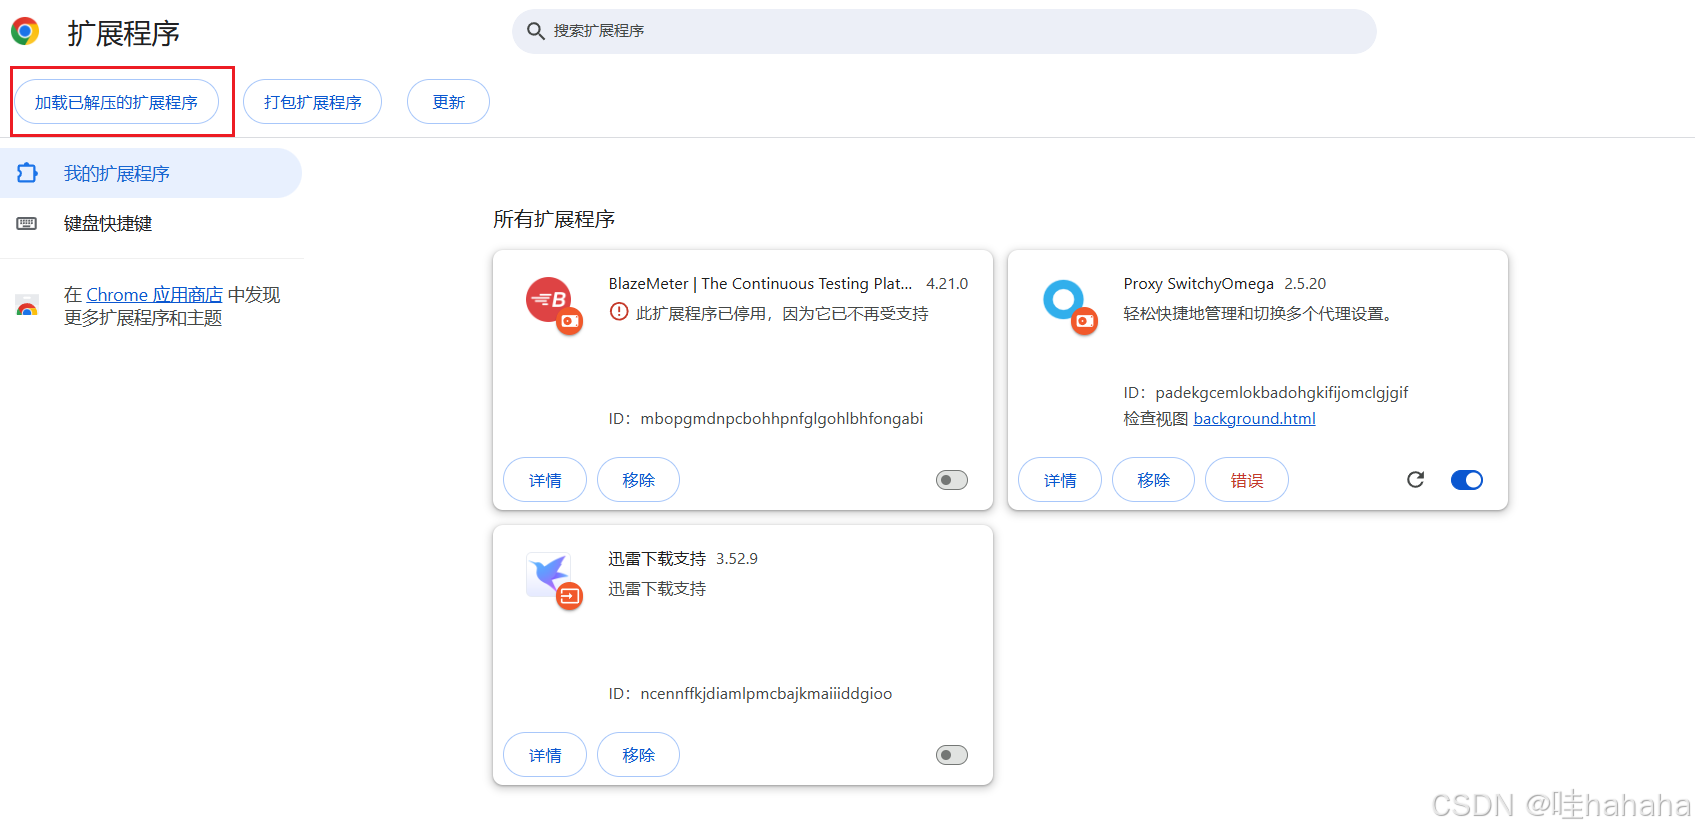Viewport: 1695px width, 835px height.
Task: Click 打包扩展程序 button
Action: 312,102
